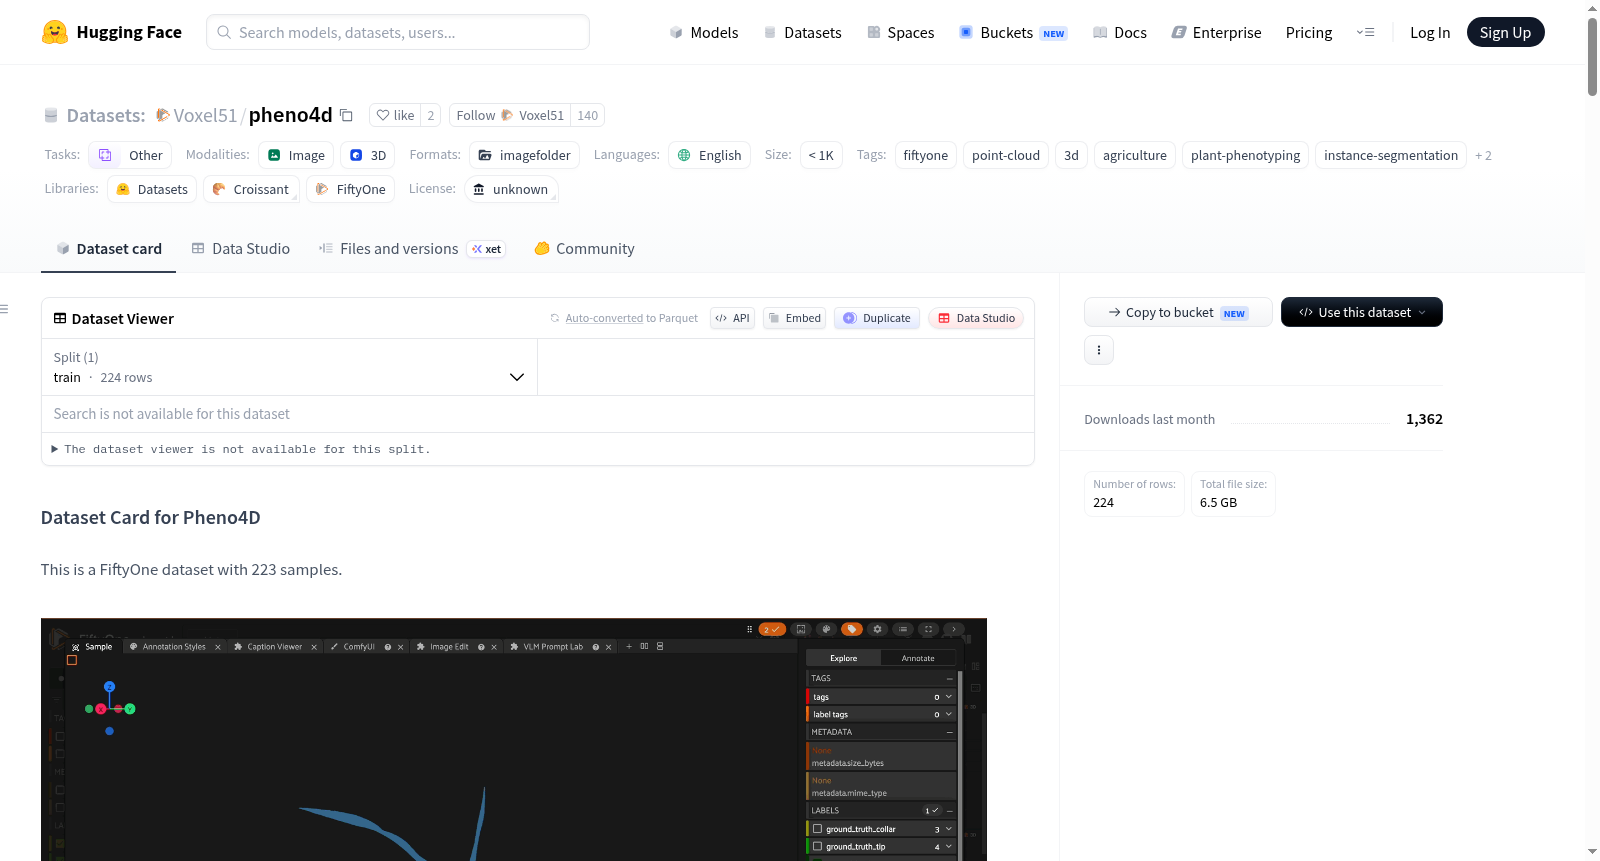Select the Datasets library tag
This screenshot has height=861, width=1600.
152,189
